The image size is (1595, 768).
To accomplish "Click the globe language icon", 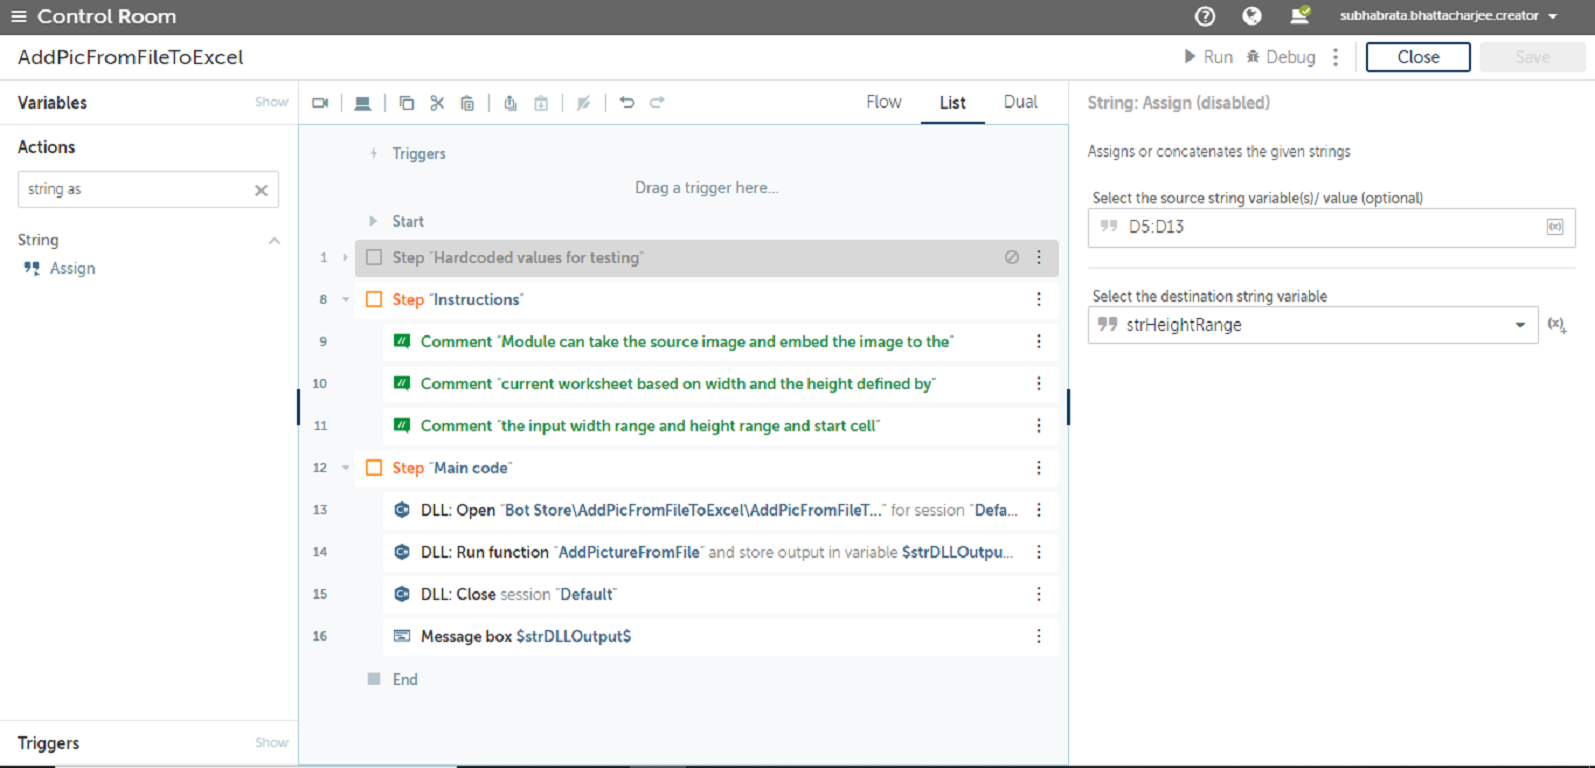I will 1251,16.
